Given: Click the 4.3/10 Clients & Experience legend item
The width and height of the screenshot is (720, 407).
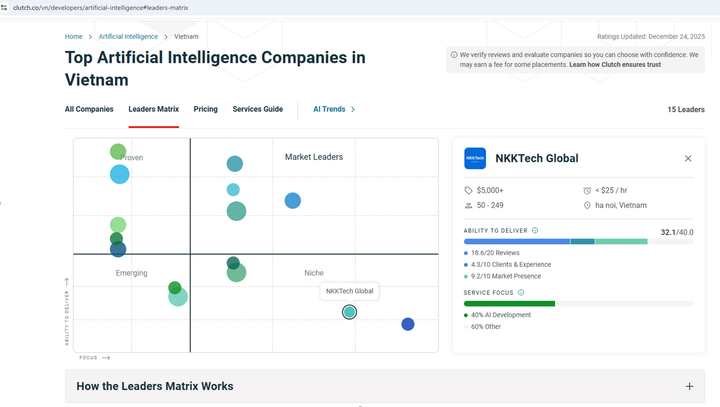Looking at the screenshot, I should (507, 265).
